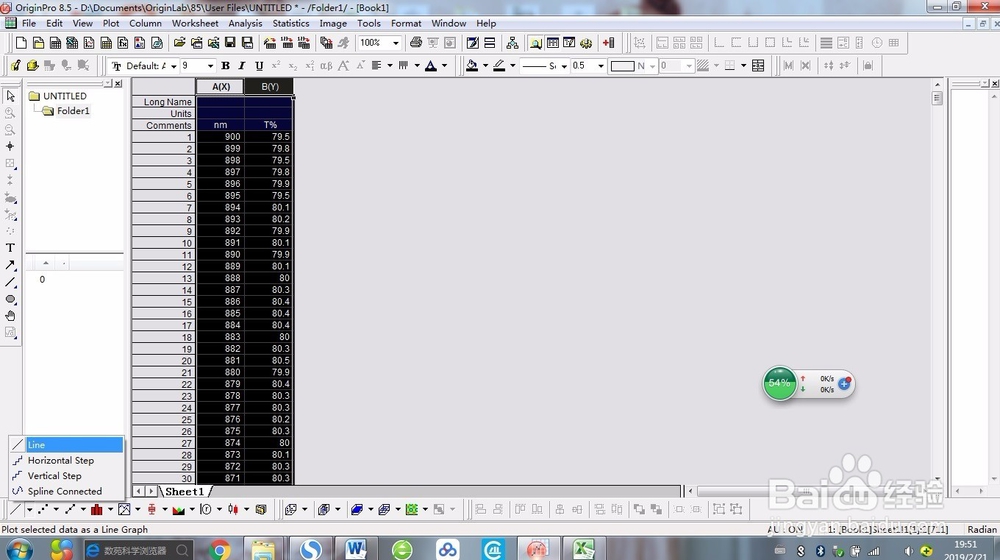Toggle Italic formatting
The height and width of the screenshot is (560, 1000).
pyautogui.click(x=242, y=65)
